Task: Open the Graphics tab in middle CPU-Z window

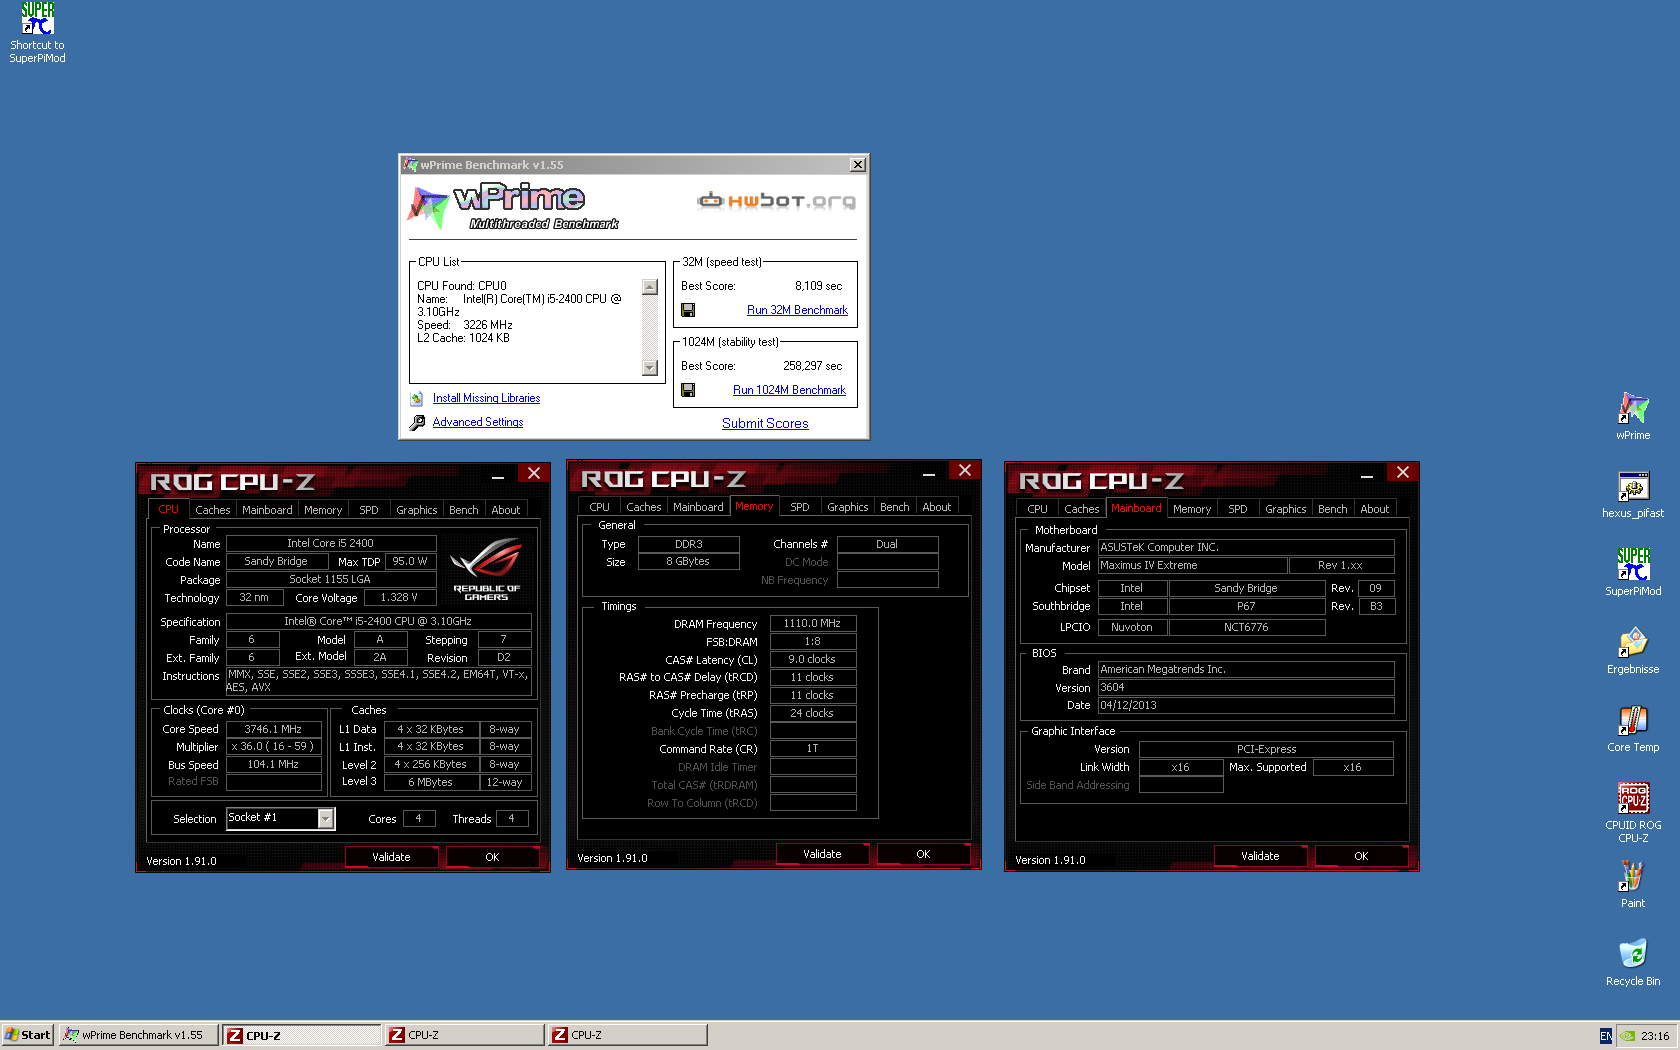Action: tap(848, 507)
